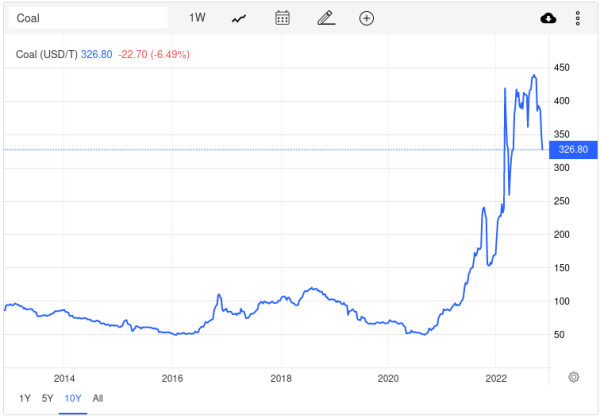
Task: Open chart settings gear icon
Action: coord(574,377)
